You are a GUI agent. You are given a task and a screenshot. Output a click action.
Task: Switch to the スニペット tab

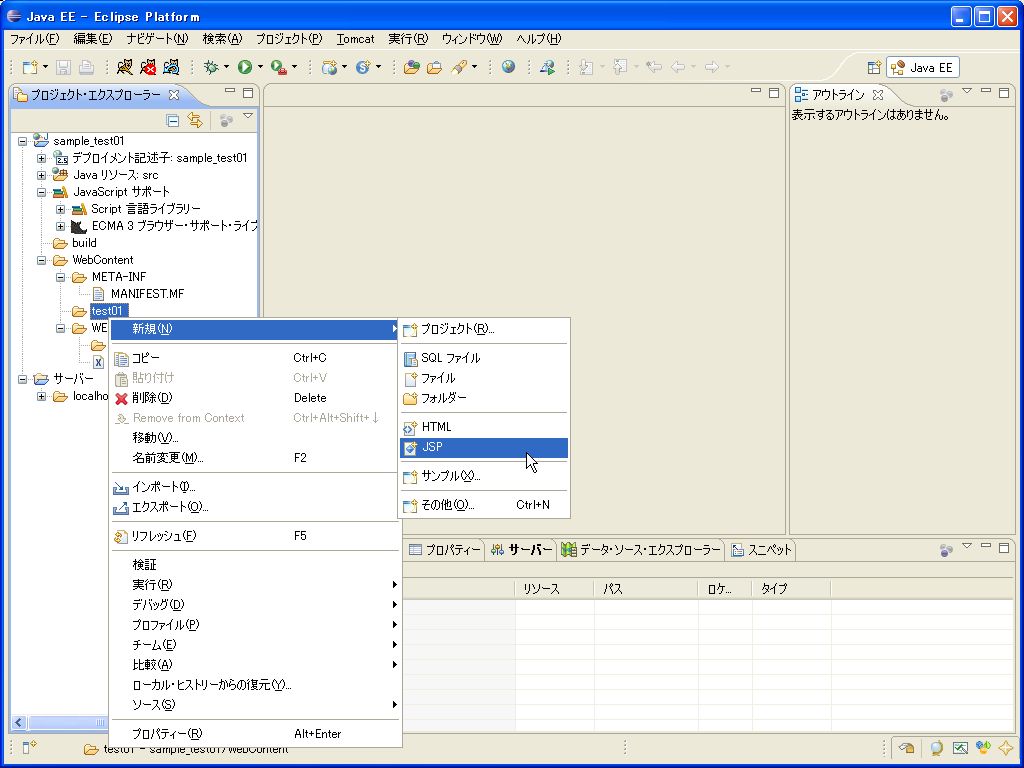(x=761, y=550)
